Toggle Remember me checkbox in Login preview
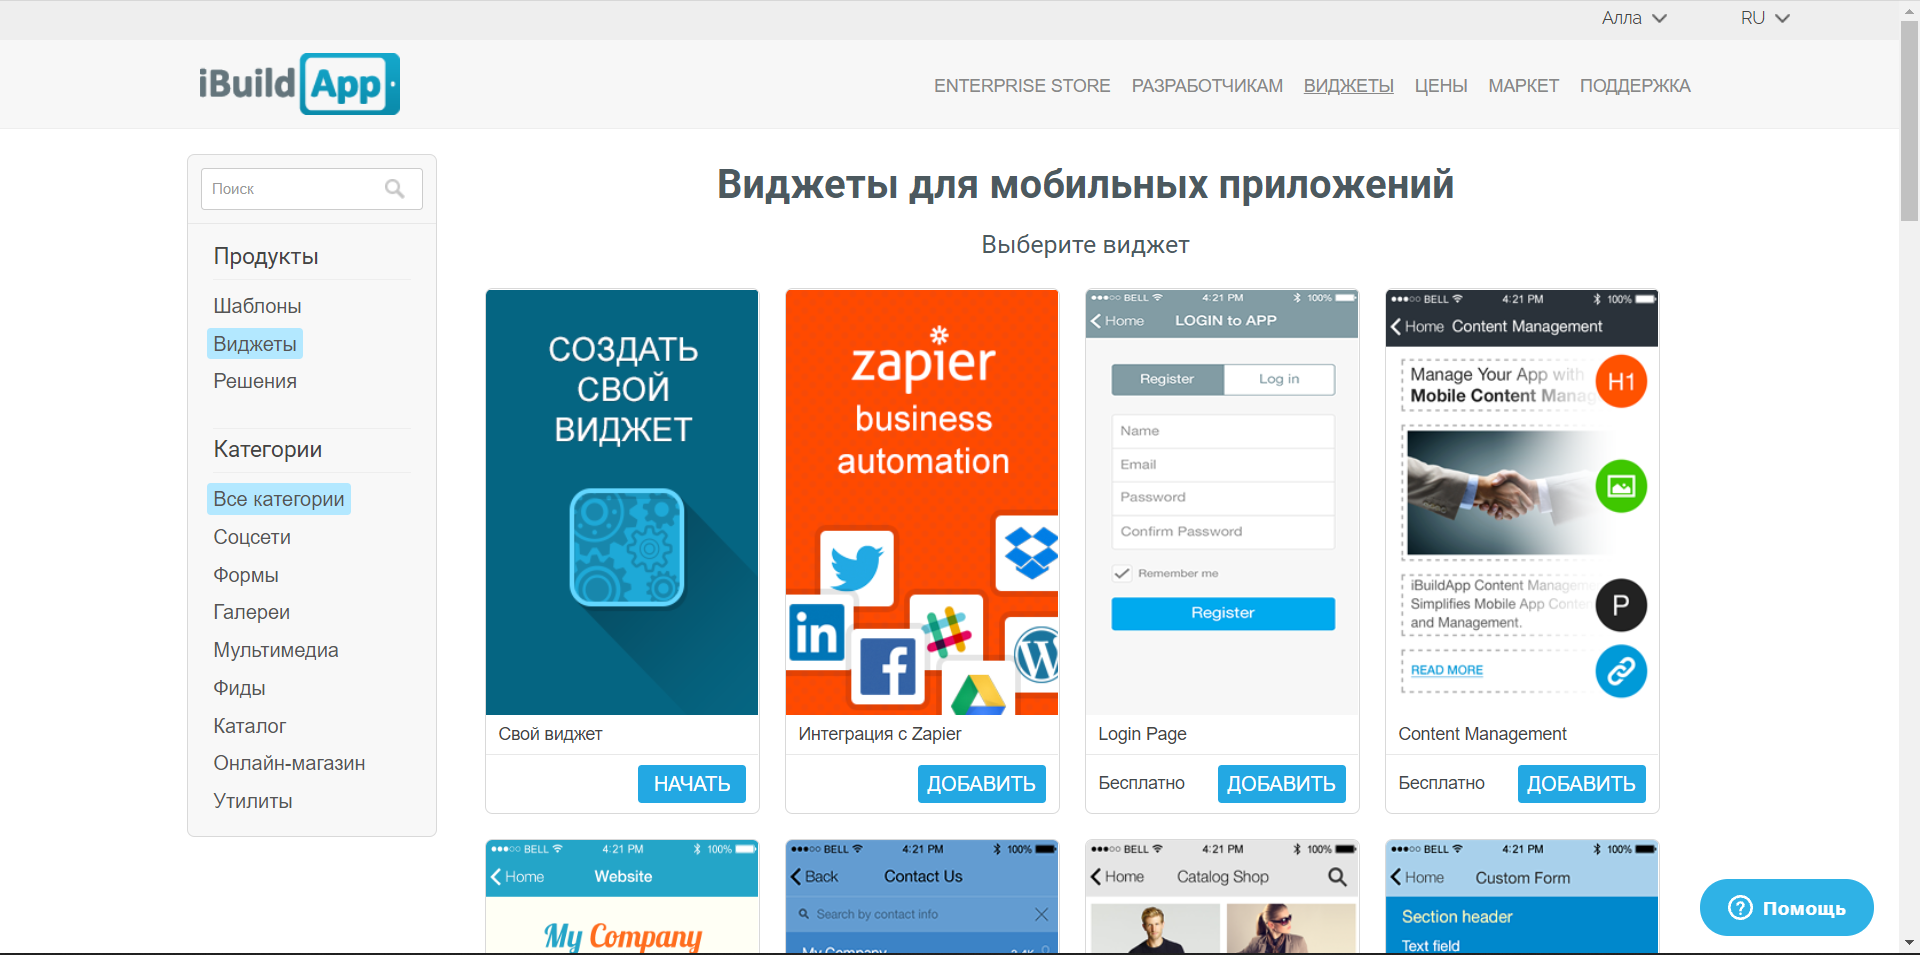 [x=1122, y=574]
